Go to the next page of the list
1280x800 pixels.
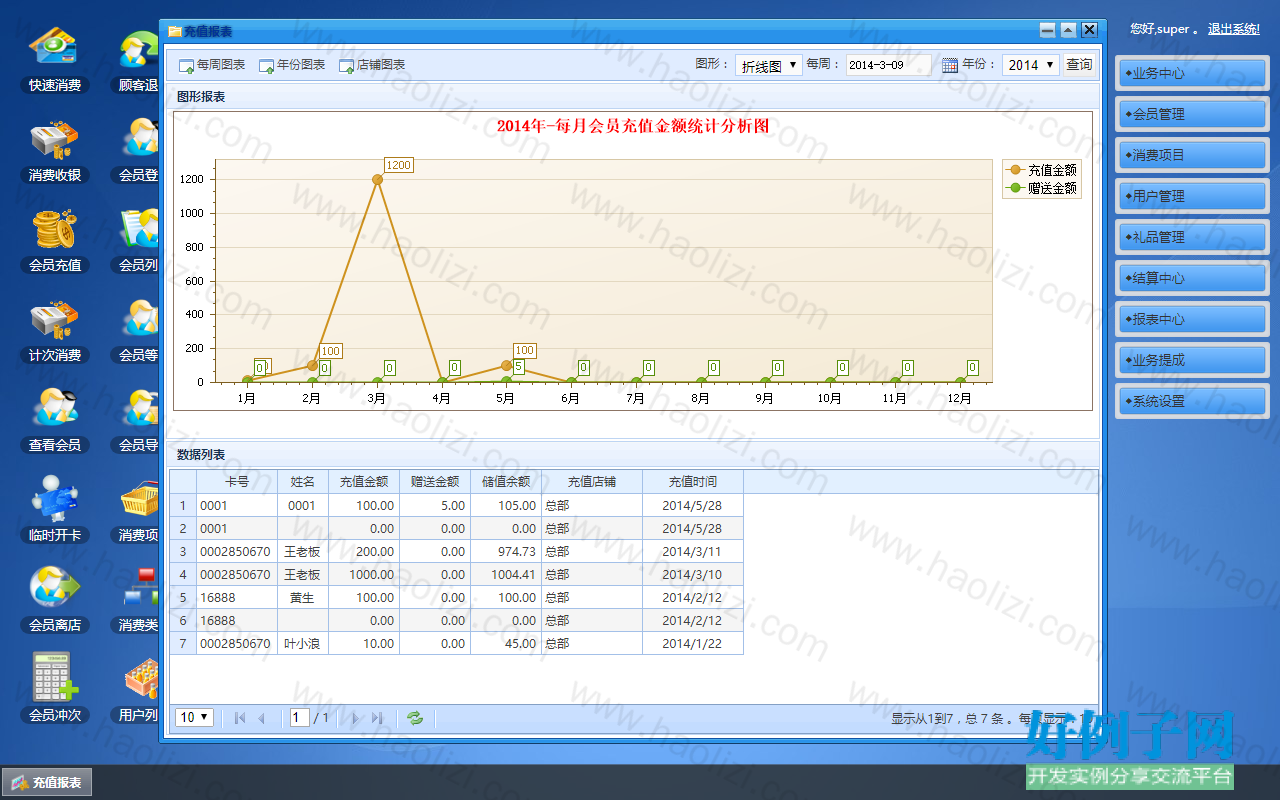tap(355, 717)
